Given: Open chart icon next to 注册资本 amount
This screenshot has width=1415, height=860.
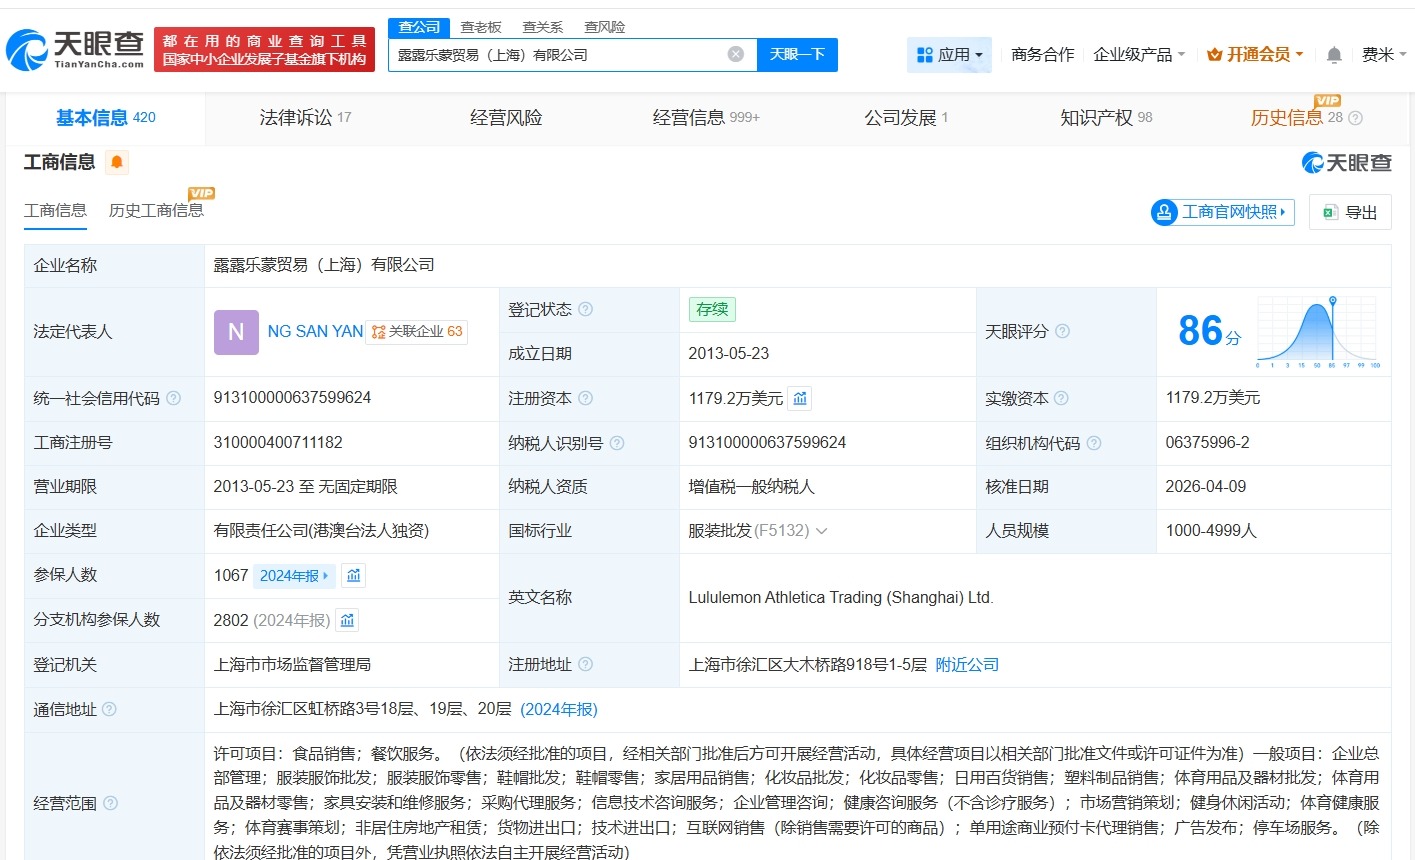Looking at the screenshot, I should coord(800,398).
